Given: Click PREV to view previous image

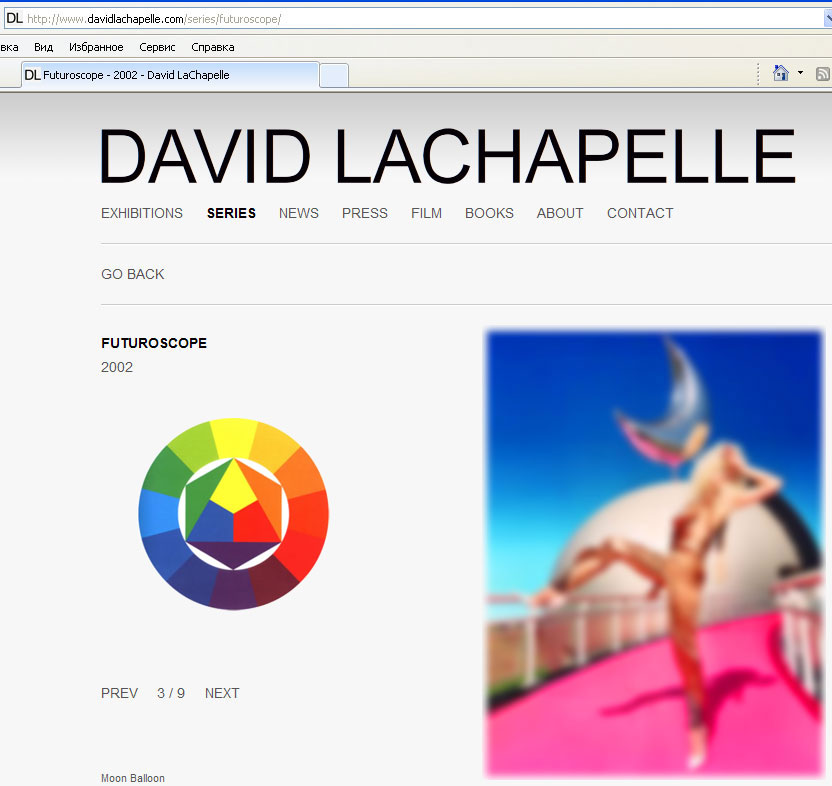Looking at the screenshot, I should 119,693.
